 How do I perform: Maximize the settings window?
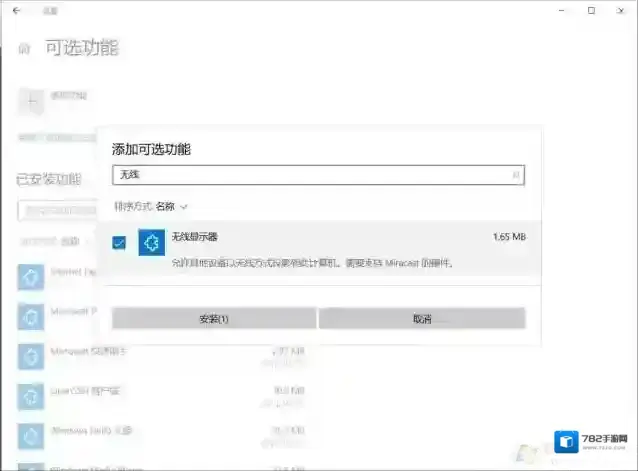click(591, 11)
